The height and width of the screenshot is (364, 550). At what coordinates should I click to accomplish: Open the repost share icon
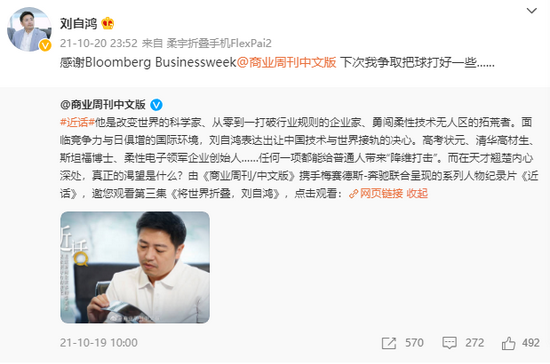(389, 343)
